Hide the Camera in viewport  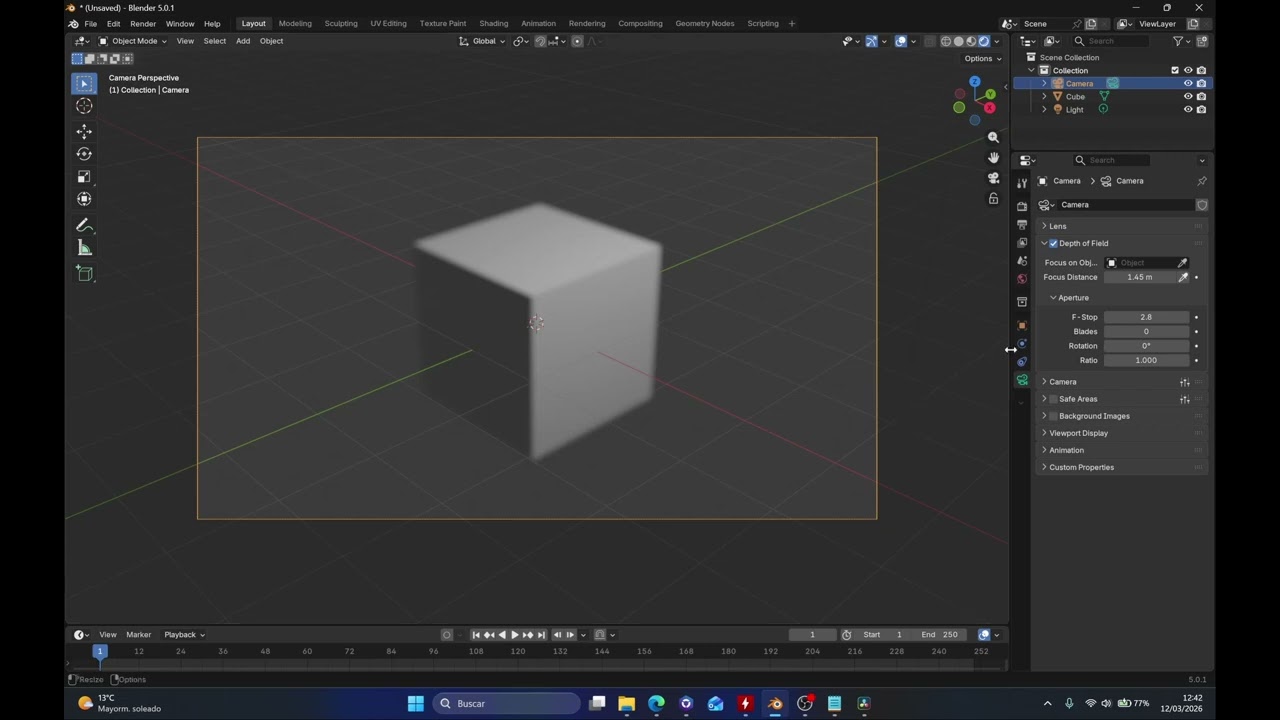1188,83
